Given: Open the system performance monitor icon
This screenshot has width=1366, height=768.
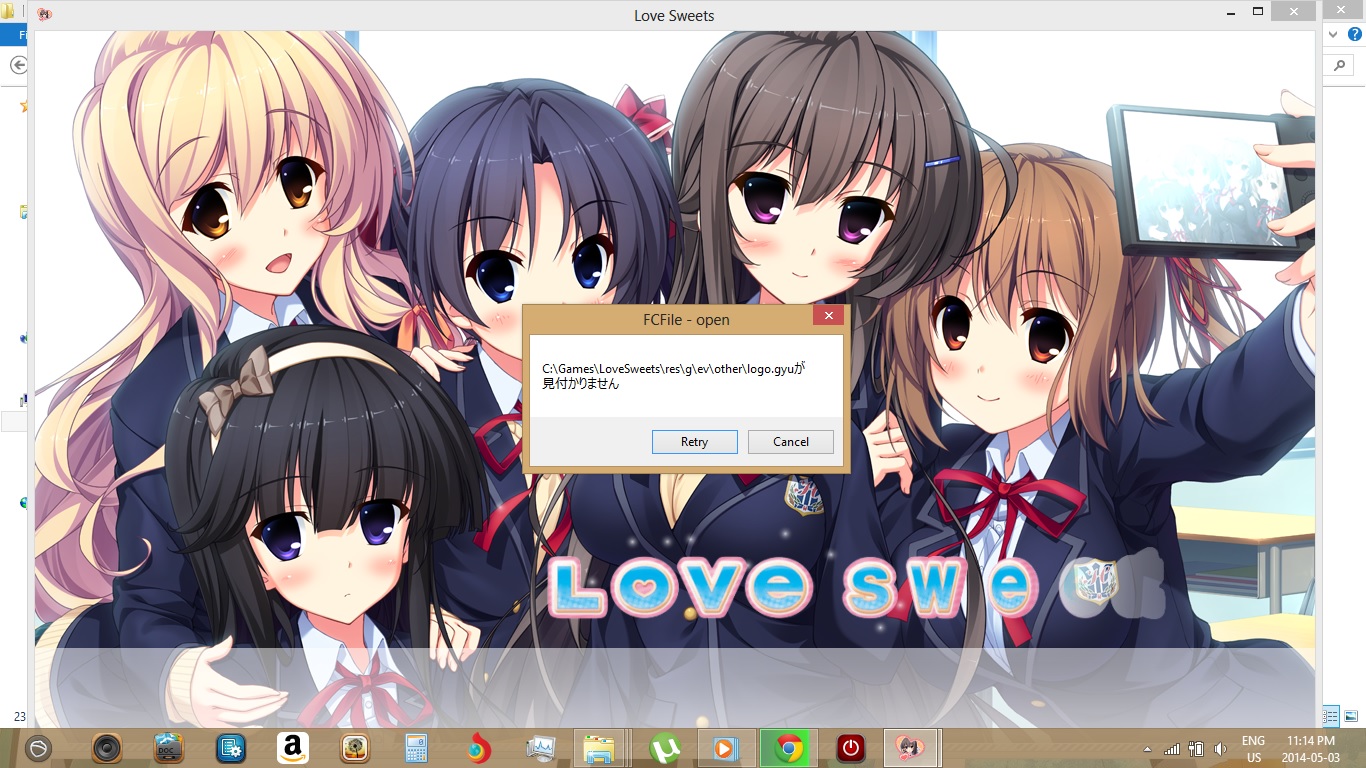Looking at the screenshot, I should point(541,748).
